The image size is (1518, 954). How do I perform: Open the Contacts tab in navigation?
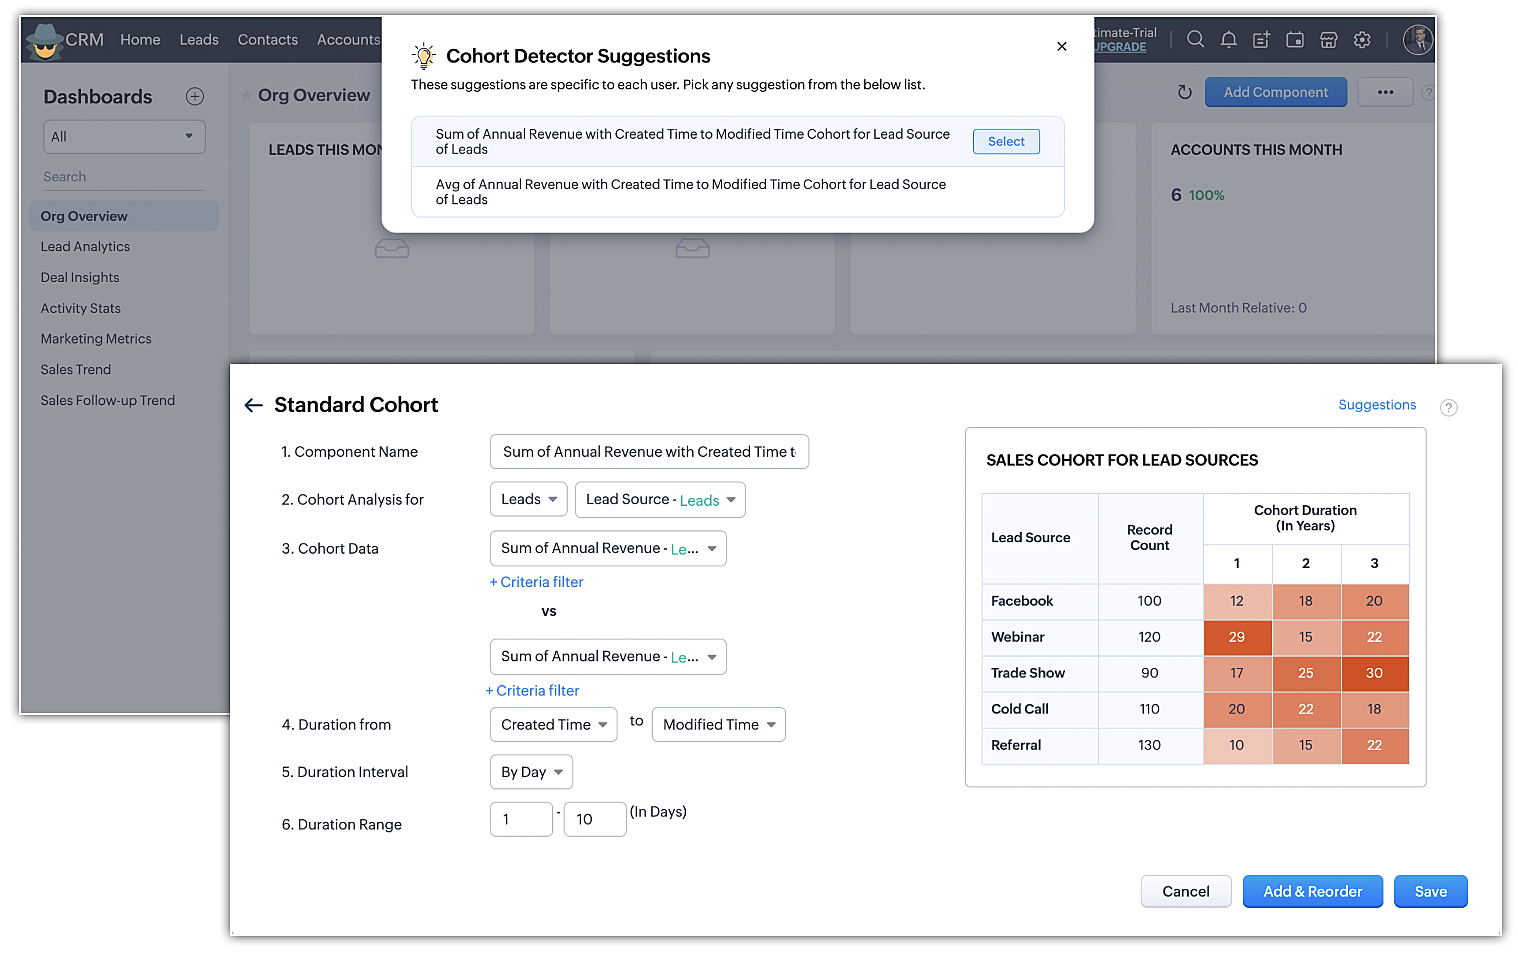268,40
